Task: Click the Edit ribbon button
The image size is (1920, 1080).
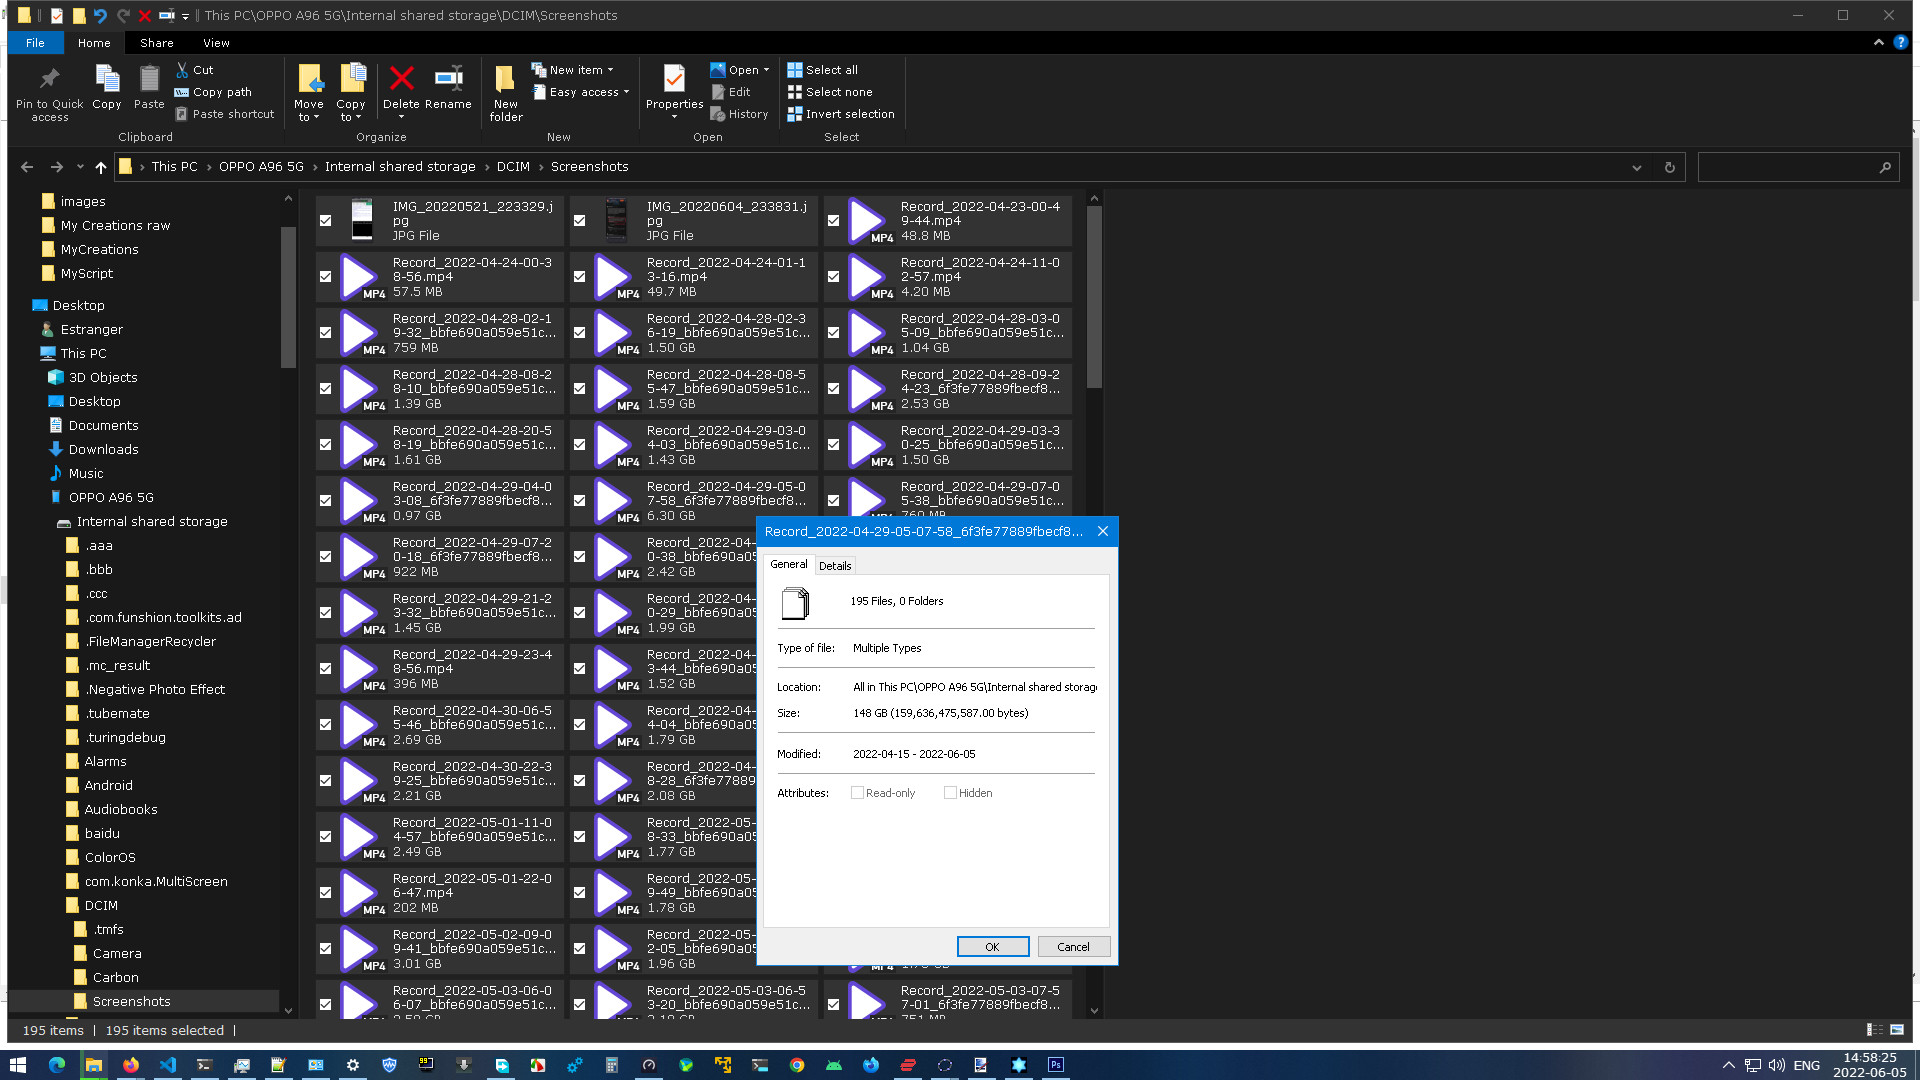Action: (x=731, y=92)
